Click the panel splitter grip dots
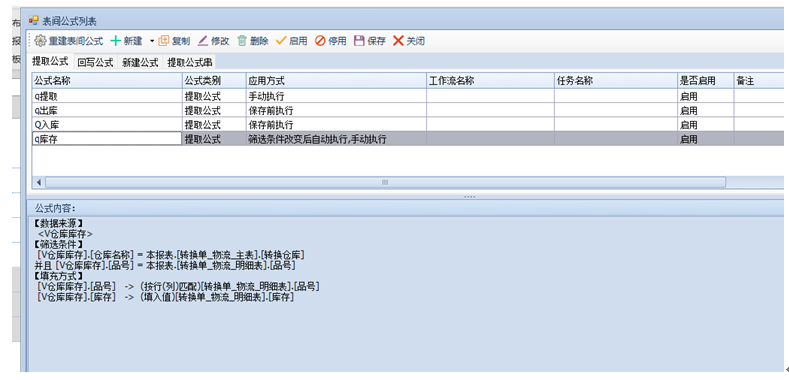 tap(469, 196)
